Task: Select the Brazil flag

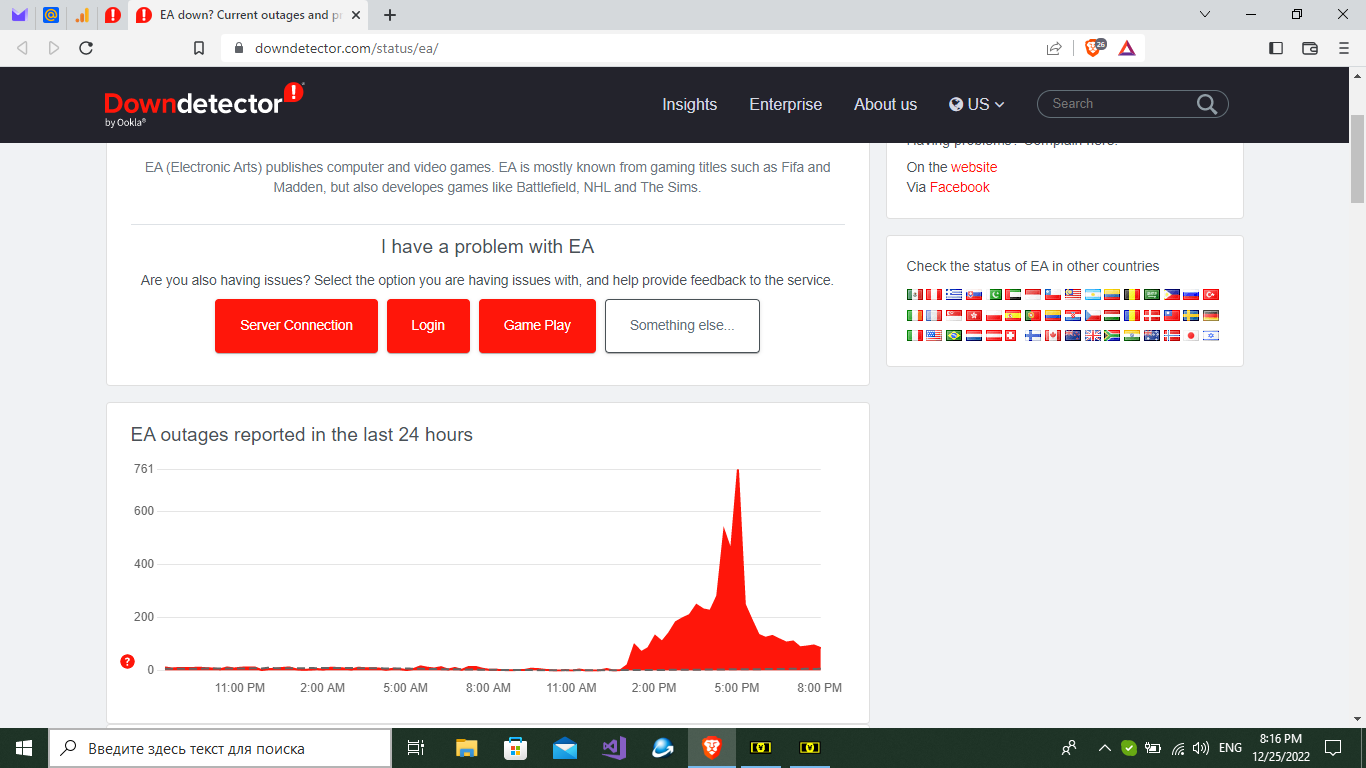Action: [x=954, y=336]
